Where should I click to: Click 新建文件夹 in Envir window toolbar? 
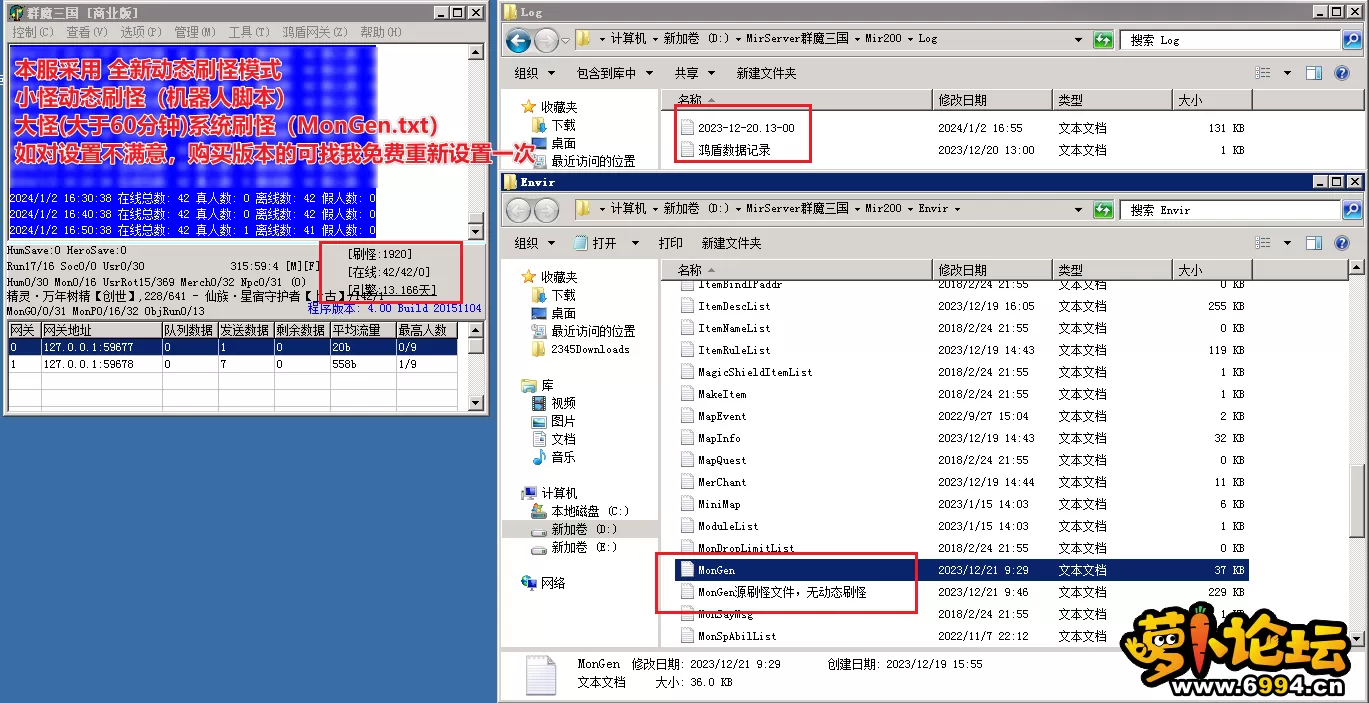click(731, 243)
